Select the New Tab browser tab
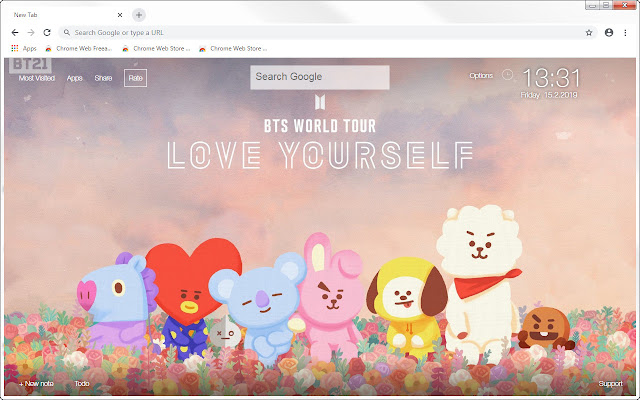This screenshot has height=400, width=640. pos(65,15)
